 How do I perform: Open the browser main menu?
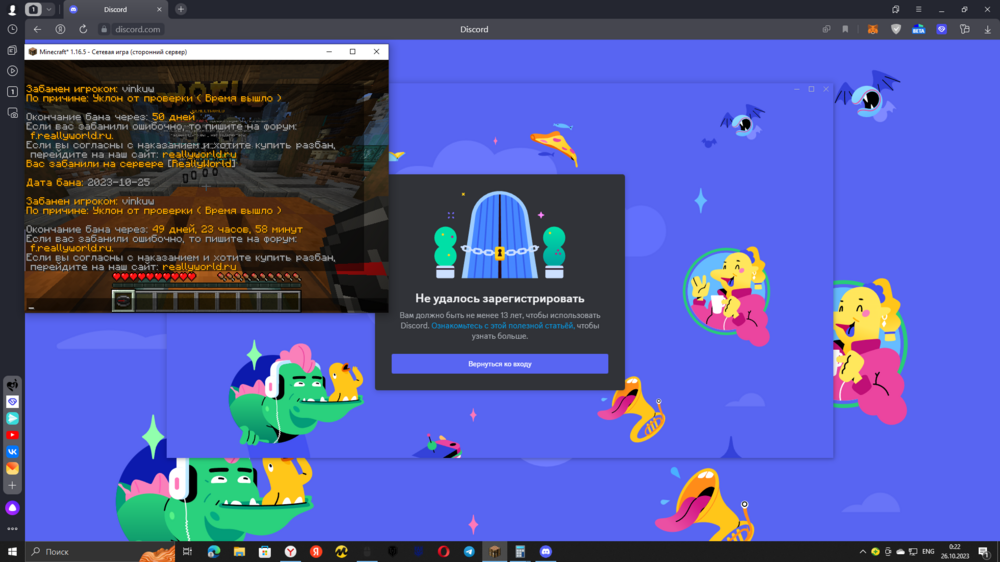(x=918, y=10)
